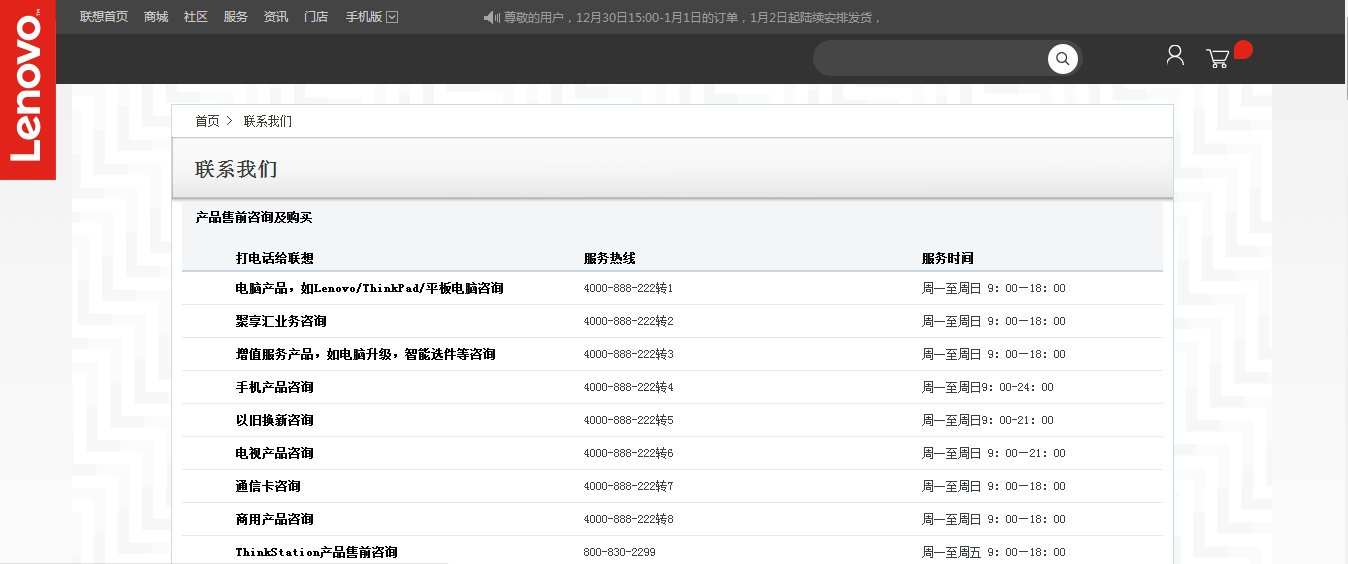Click the 电视产品咨询 service time cell
1348x564 pixels.
[994, 453]
